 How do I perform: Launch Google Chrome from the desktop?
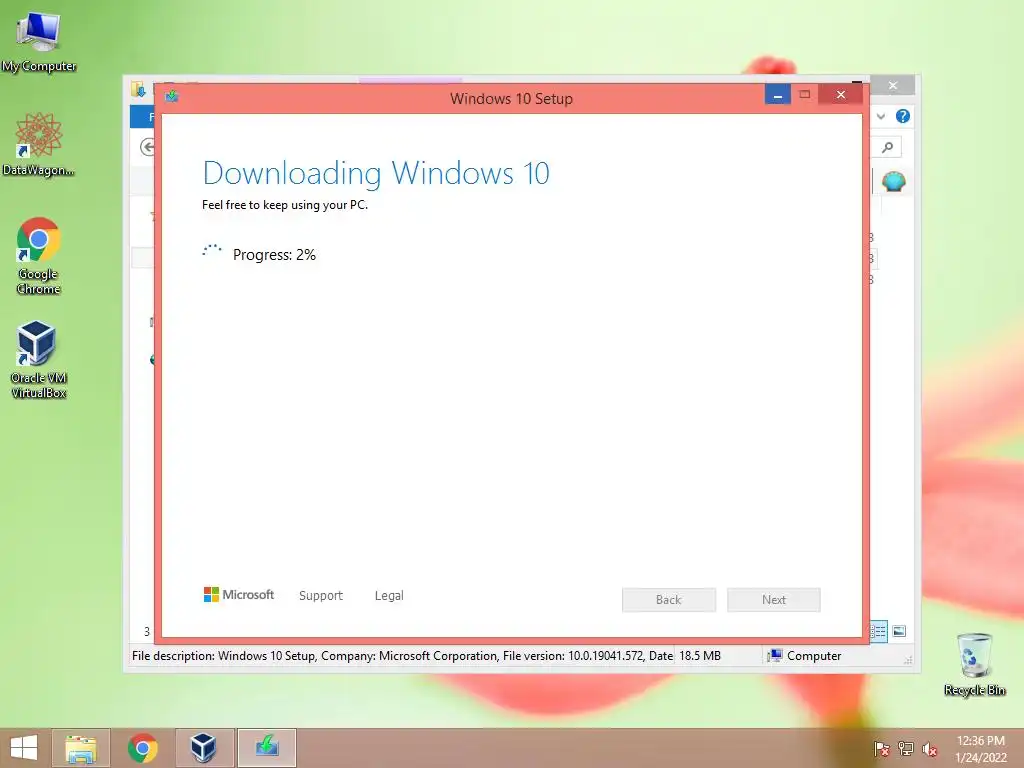click(39, 255)
